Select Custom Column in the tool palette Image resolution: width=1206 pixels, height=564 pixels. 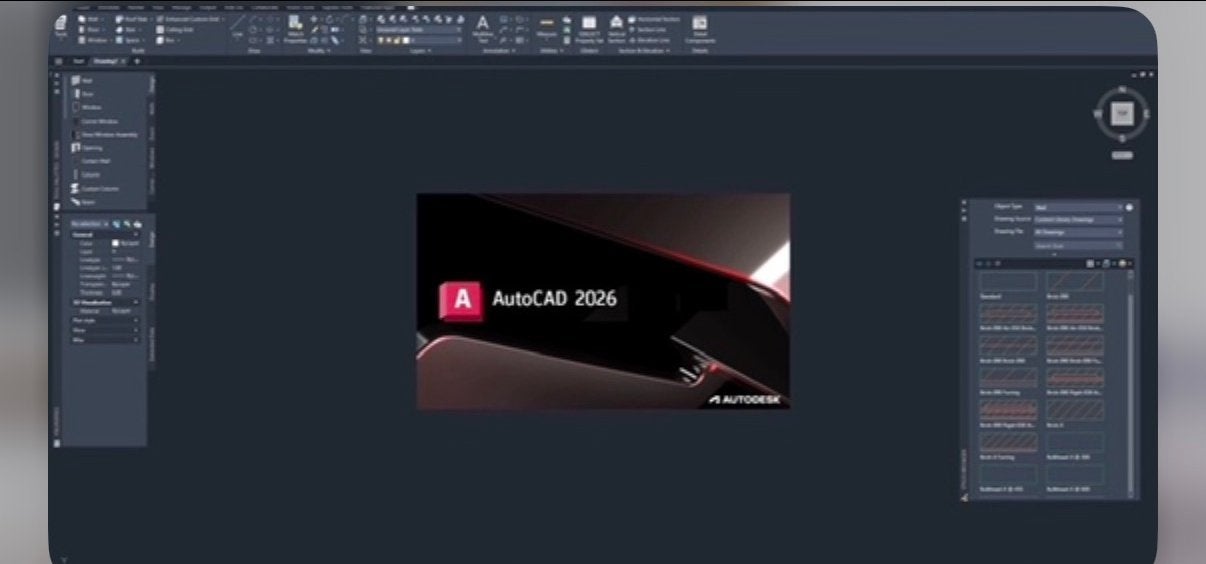point(97,188)
